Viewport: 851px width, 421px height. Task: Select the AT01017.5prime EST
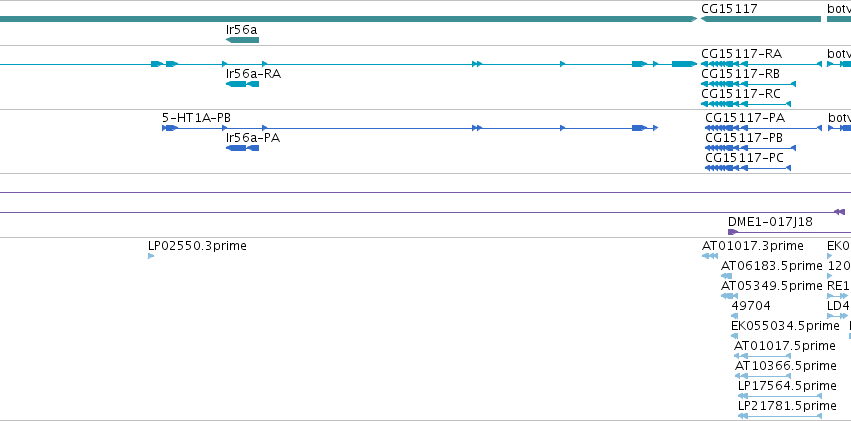[x=763, y=356]
